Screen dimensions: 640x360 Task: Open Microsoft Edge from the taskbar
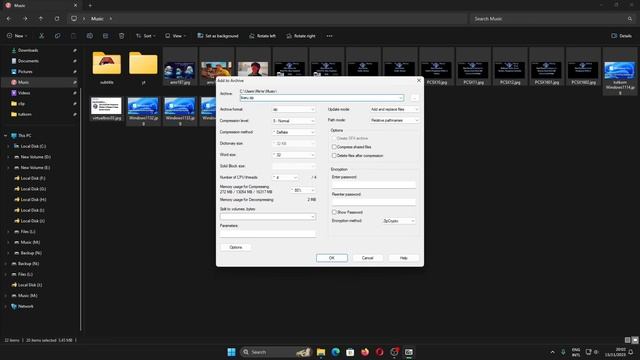pos(336,352)
